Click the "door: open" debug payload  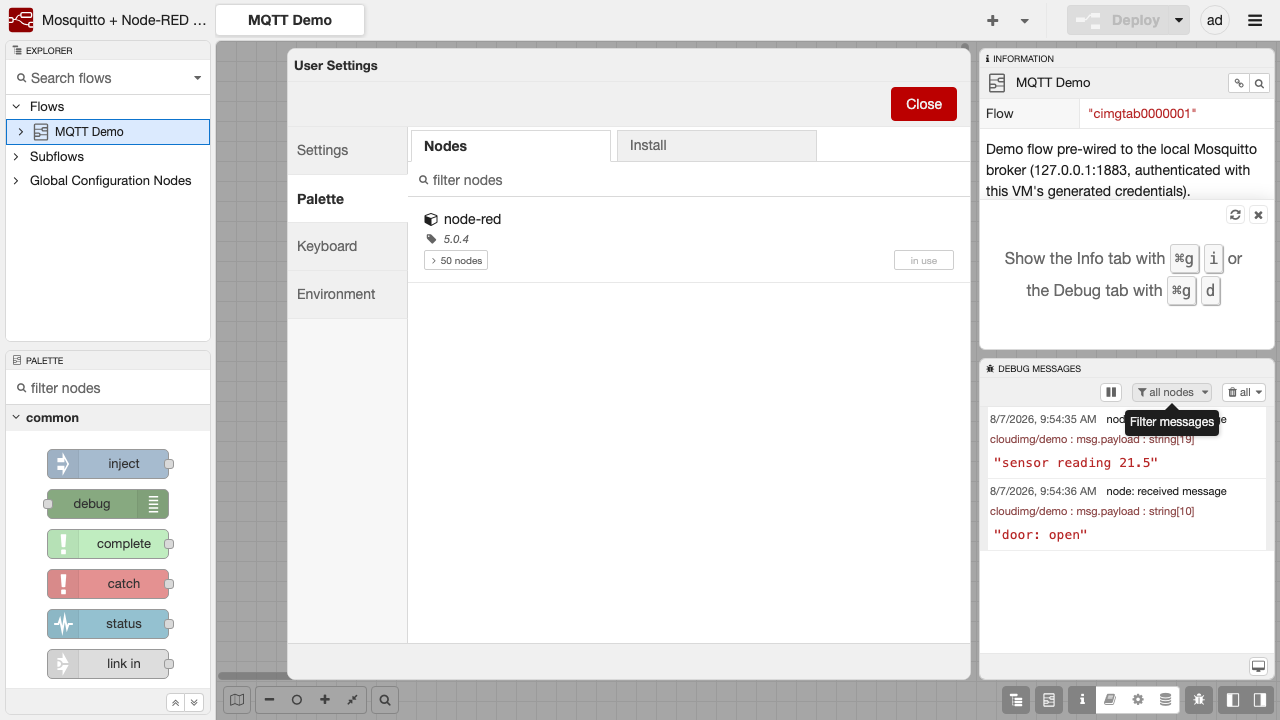tap(1040, 535)
